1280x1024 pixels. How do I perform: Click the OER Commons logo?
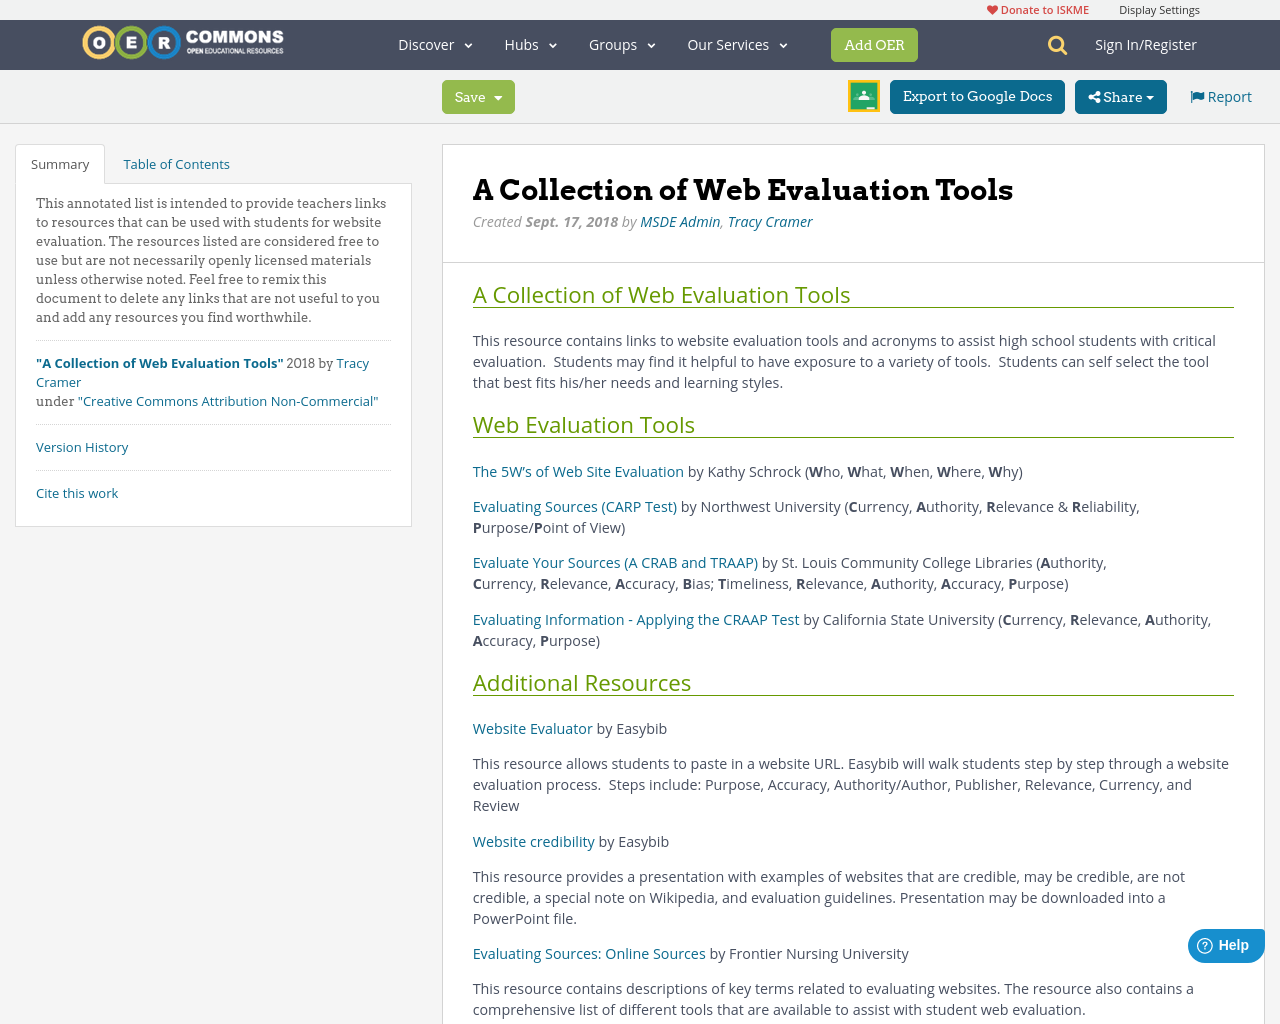(x=182, y=41)
